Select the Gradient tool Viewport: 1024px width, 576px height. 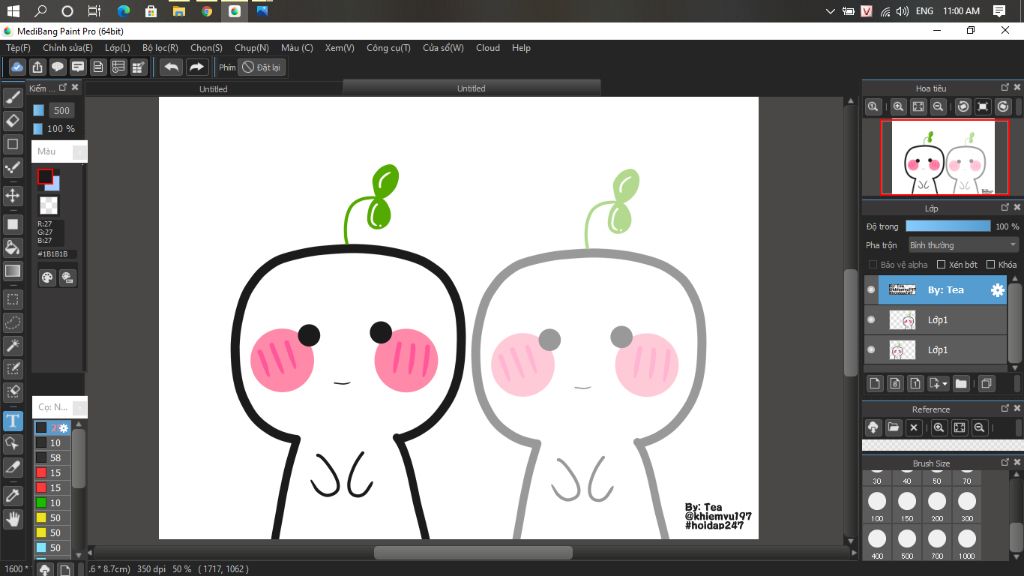12,271
